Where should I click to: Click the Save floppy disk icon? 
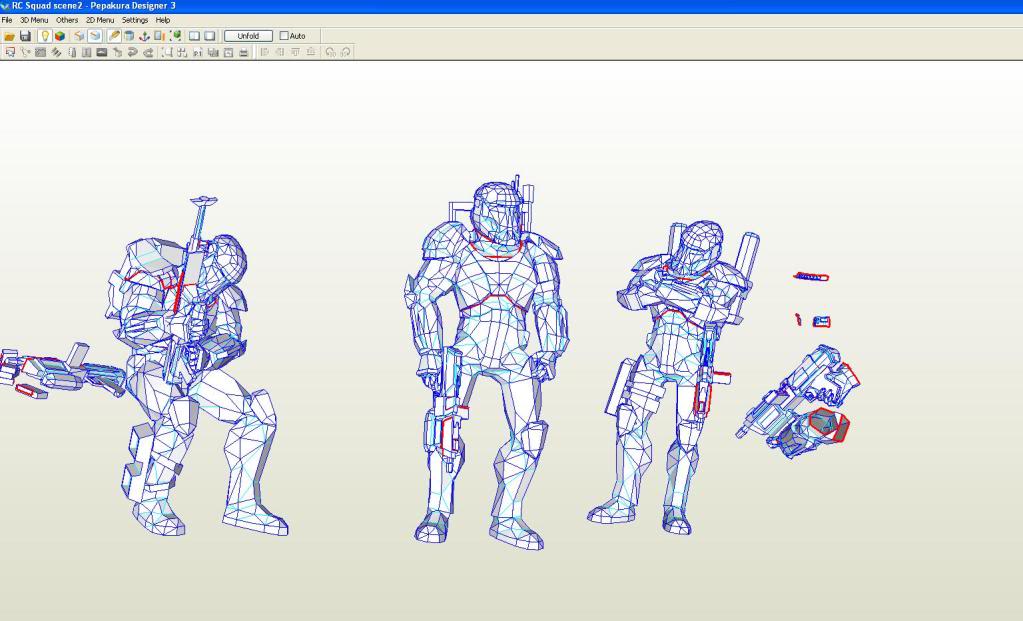(25, 36)
